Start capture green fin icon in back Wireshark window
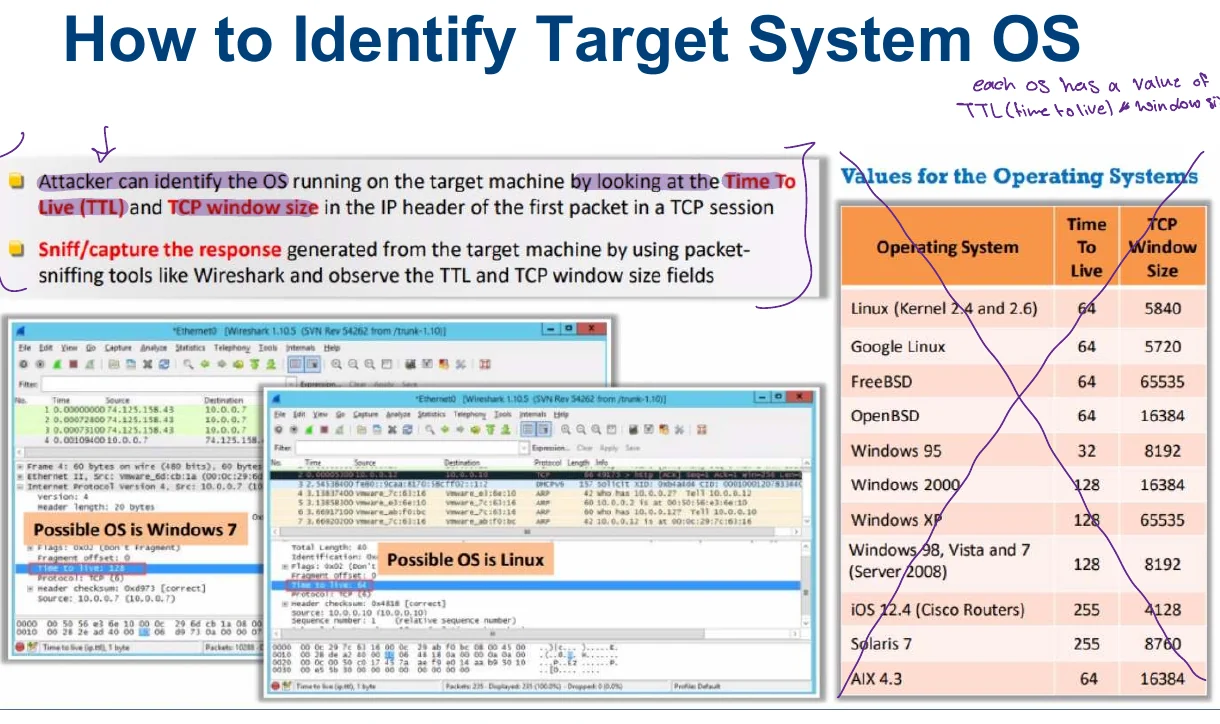Image resolution: width=1220 pixels, height=724 pixels. [57, 364]
